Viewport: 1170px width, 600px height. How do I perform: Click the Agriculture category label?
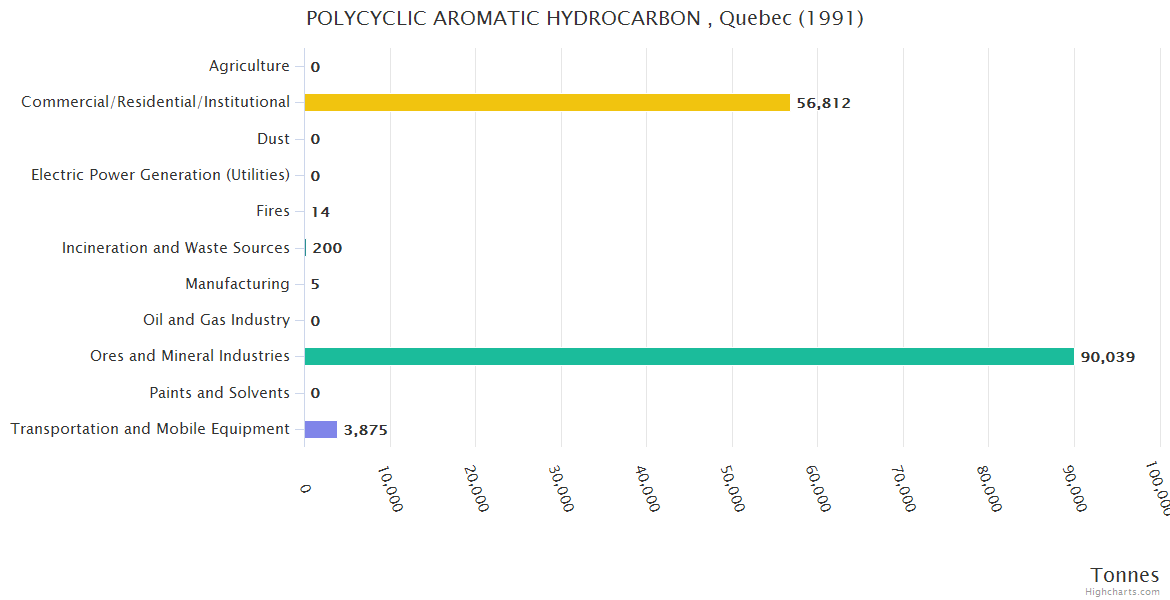pyautogui.click(x=249, y=66)
